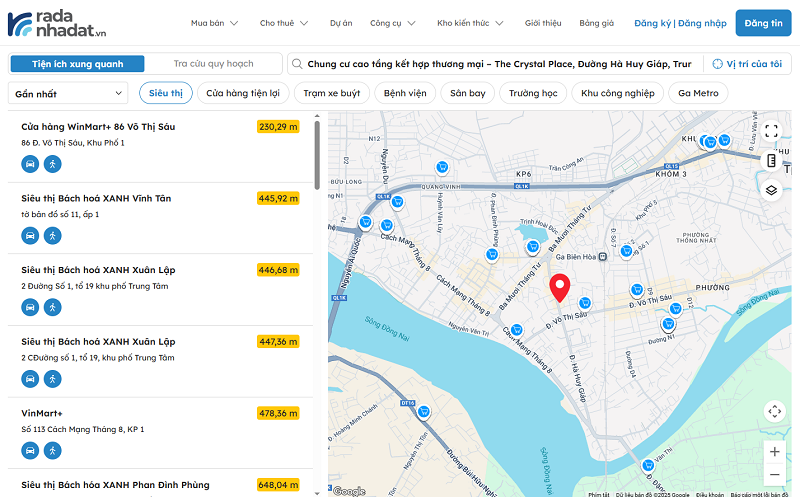Click the car route icon for WinMart+ 86 Võ Thị Sáu
This screenshot has width=800, height=497.
31,164
